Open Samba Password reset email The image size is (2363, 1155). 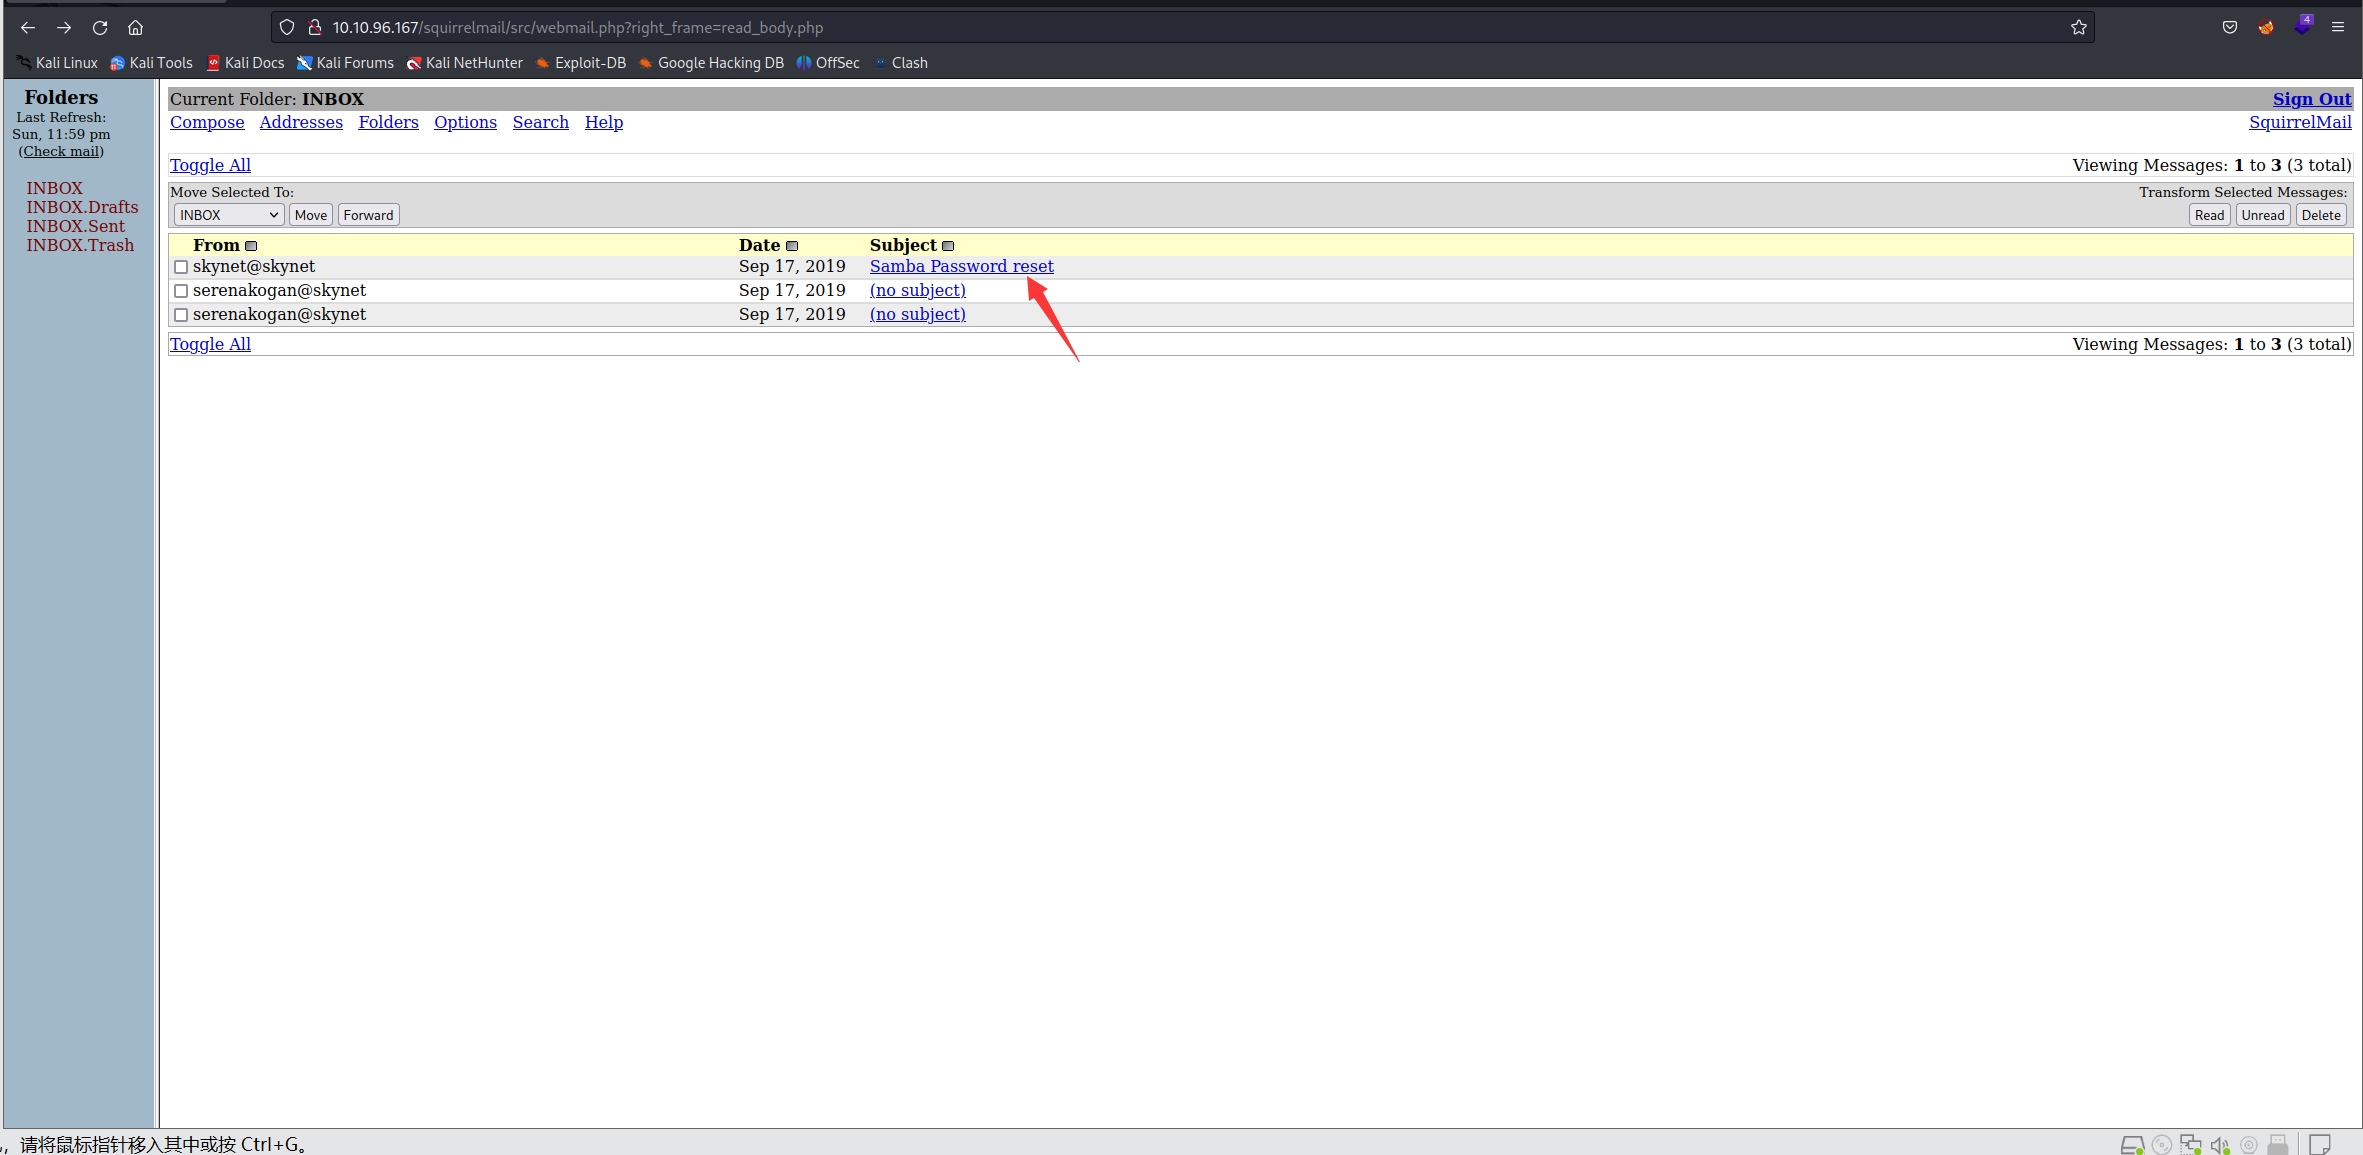coord(961,266)
